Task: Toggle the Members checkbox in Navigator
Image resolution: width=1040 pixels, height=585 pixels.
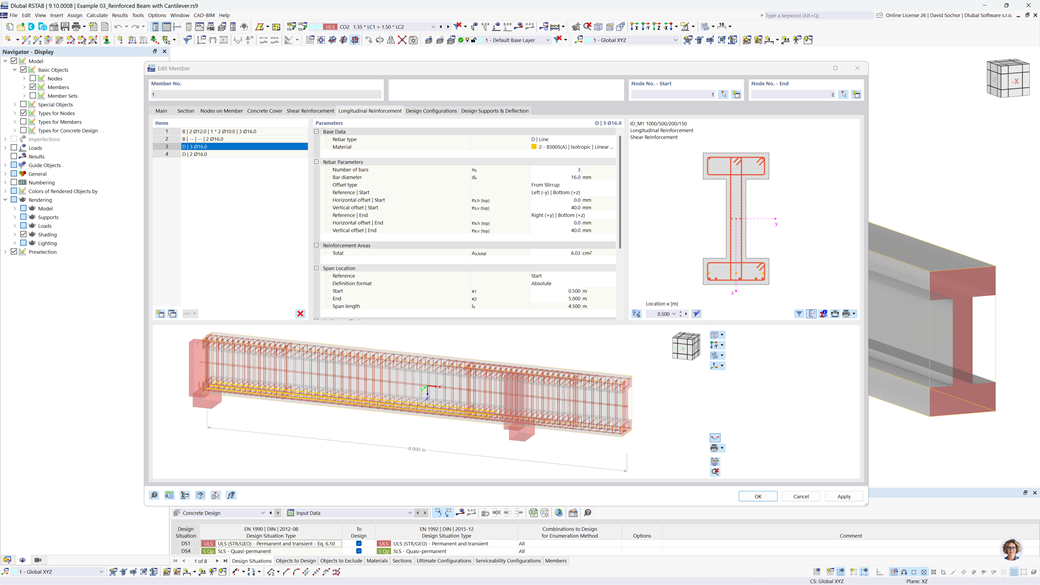Action: tap(33, 87)
